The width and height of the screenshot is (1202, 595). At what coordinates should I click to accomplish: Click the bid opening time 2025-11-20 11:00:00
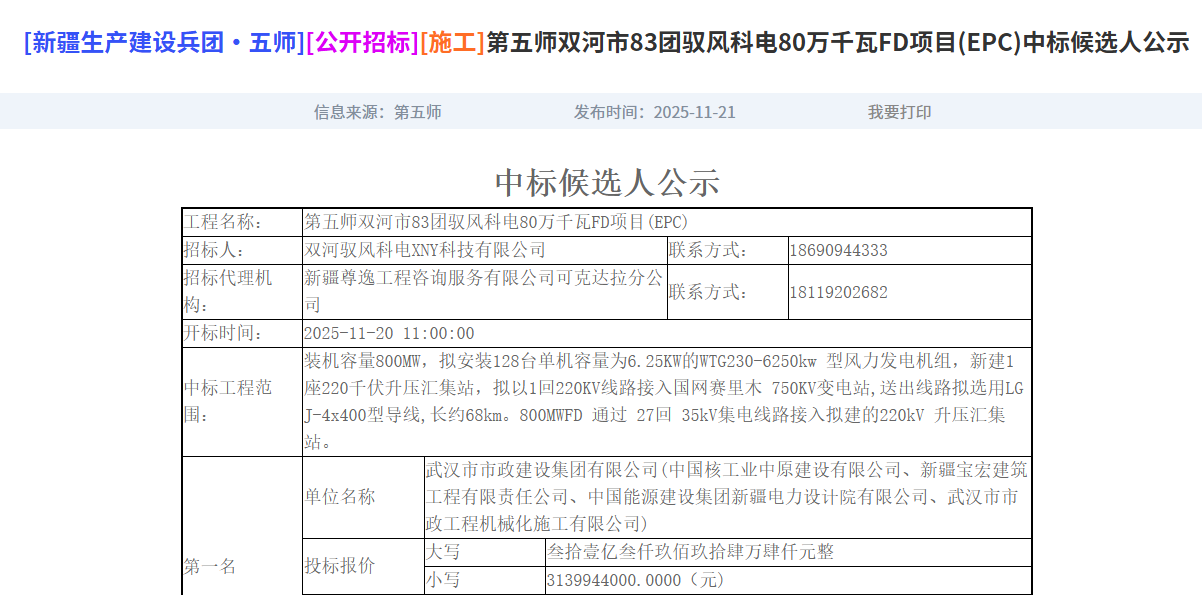389,333
